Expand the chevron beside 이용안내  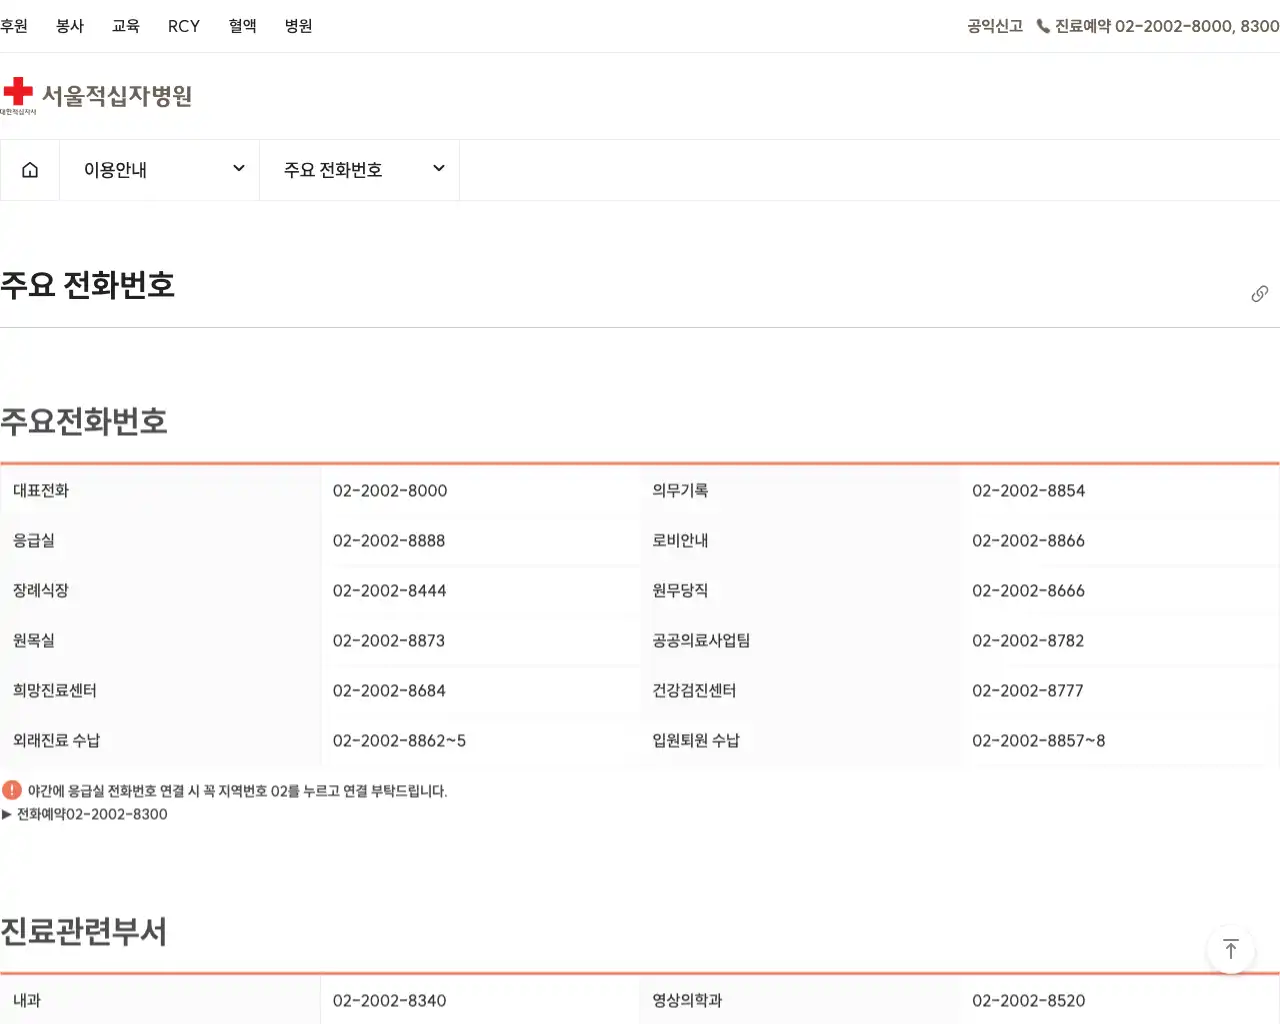coord(239,169)
